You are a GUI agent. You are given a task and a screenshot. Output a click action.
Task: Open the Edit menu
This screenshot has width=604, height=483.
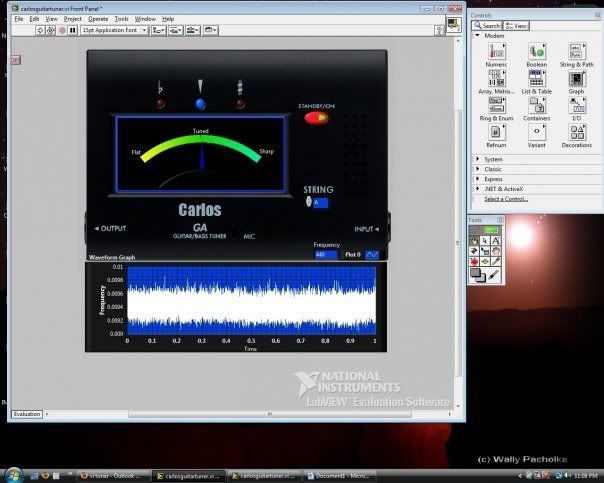[34, 19]
